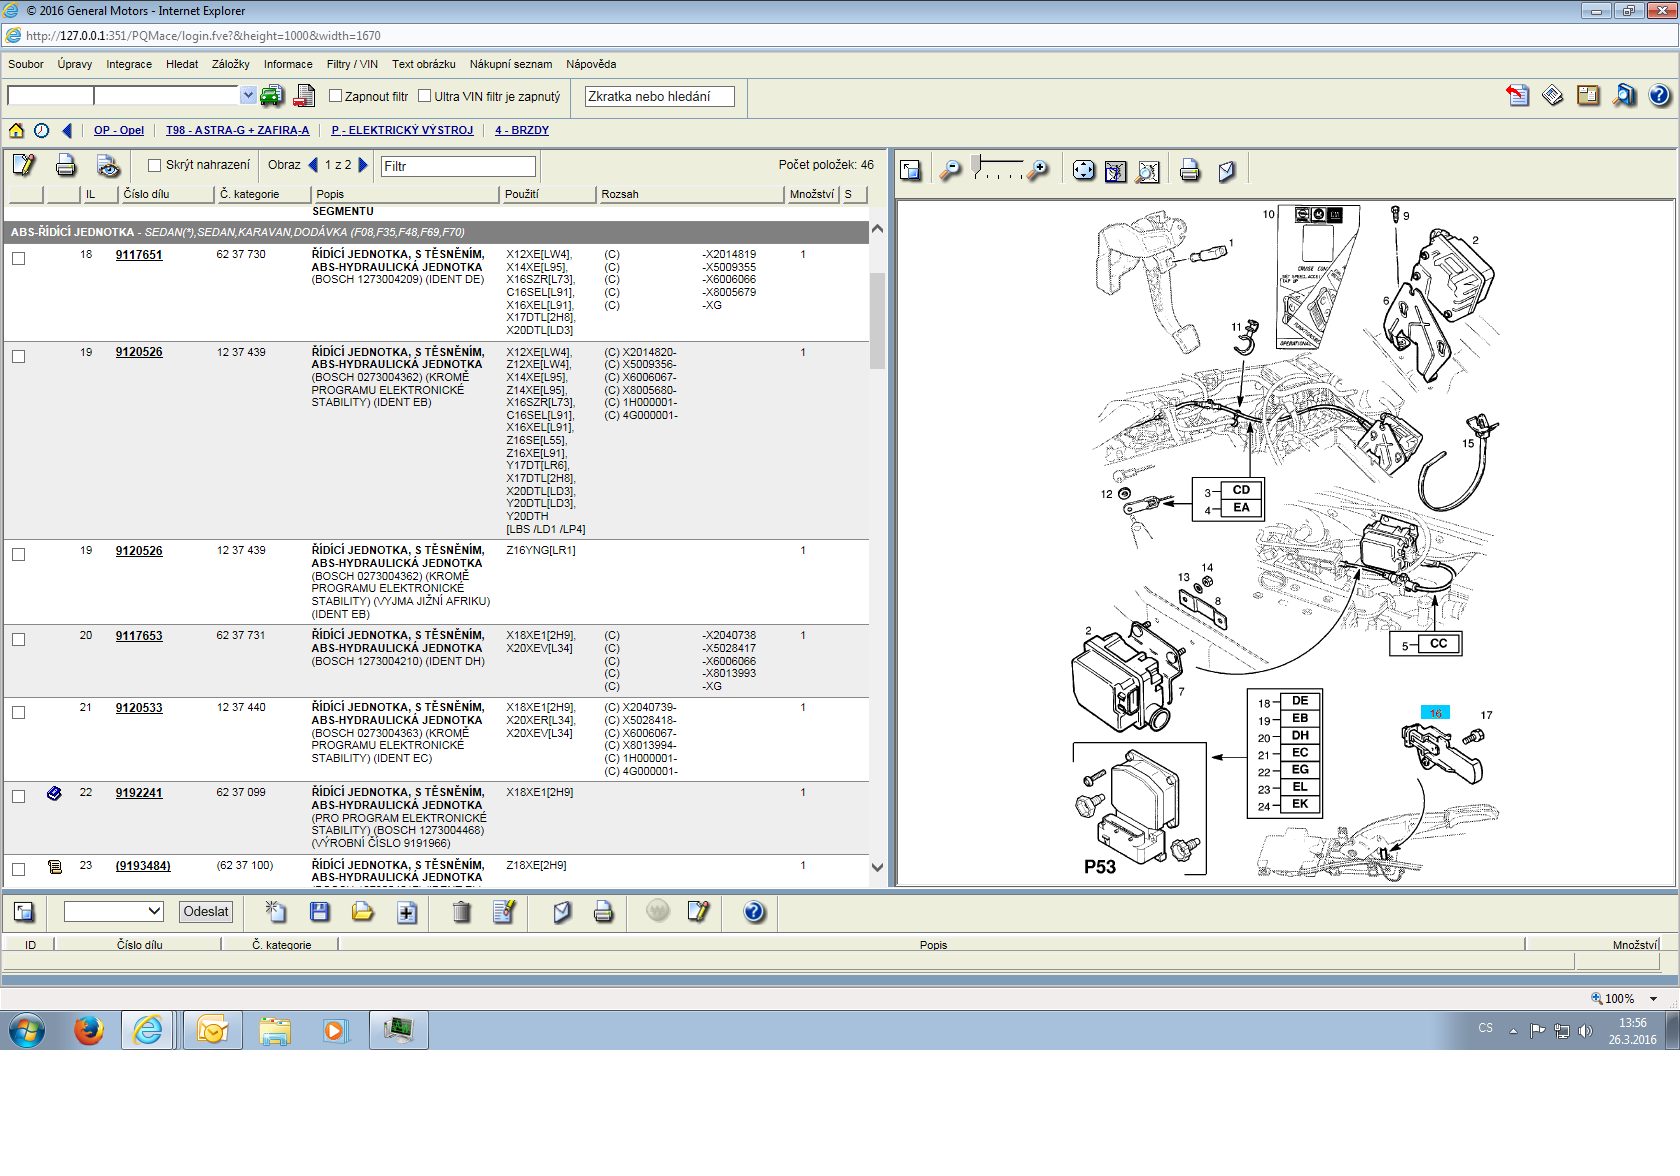Open the VIN input dropdown arrow
Screen dimensions: 1680x1176
[248, 95]
